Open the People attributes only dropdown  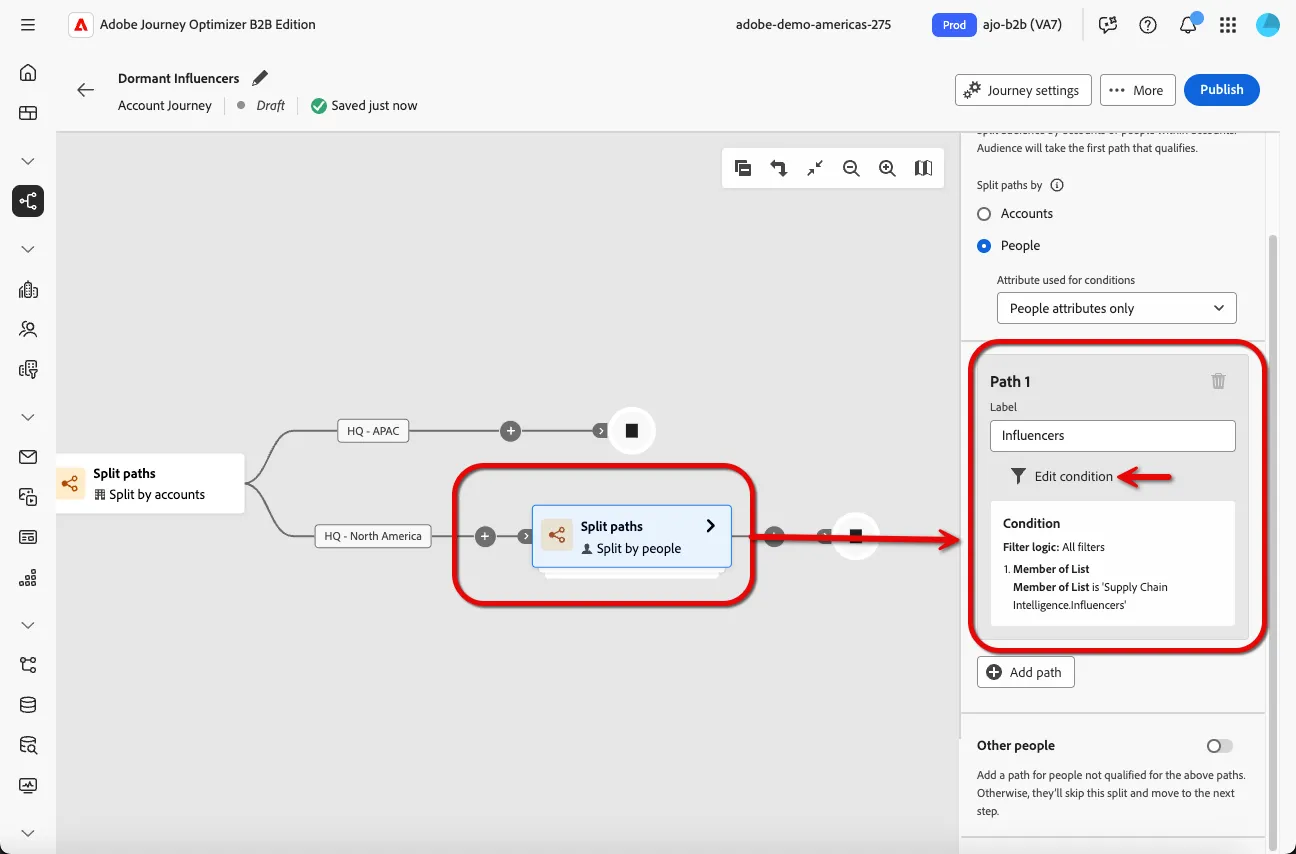(x=1117, y=308)
